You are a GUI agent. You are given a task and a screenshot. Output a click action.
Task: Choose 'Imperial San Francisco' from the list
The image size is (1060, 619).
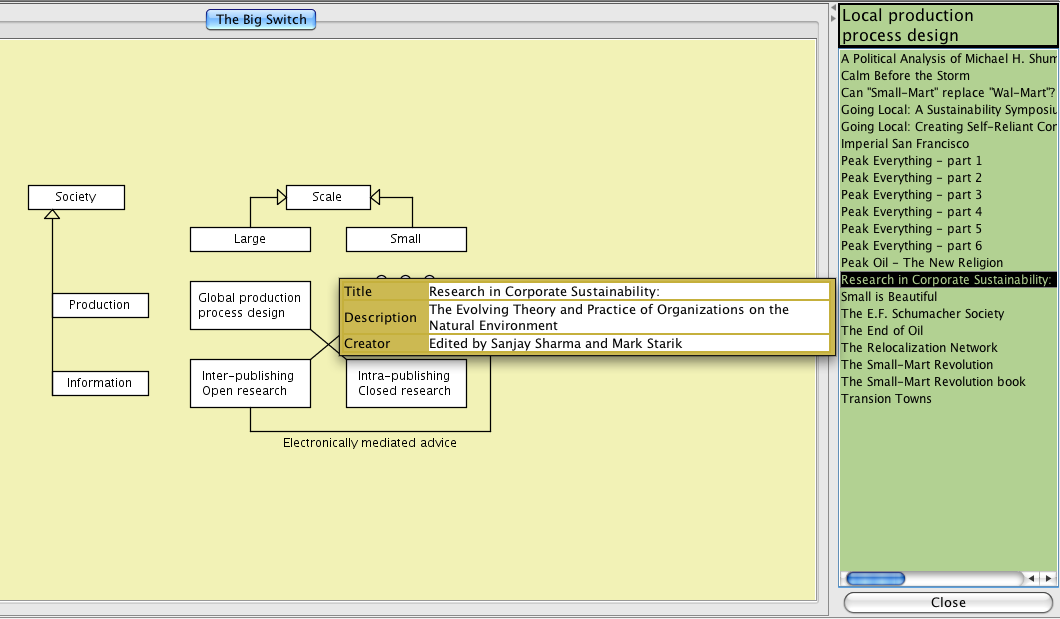pos(905,144)
